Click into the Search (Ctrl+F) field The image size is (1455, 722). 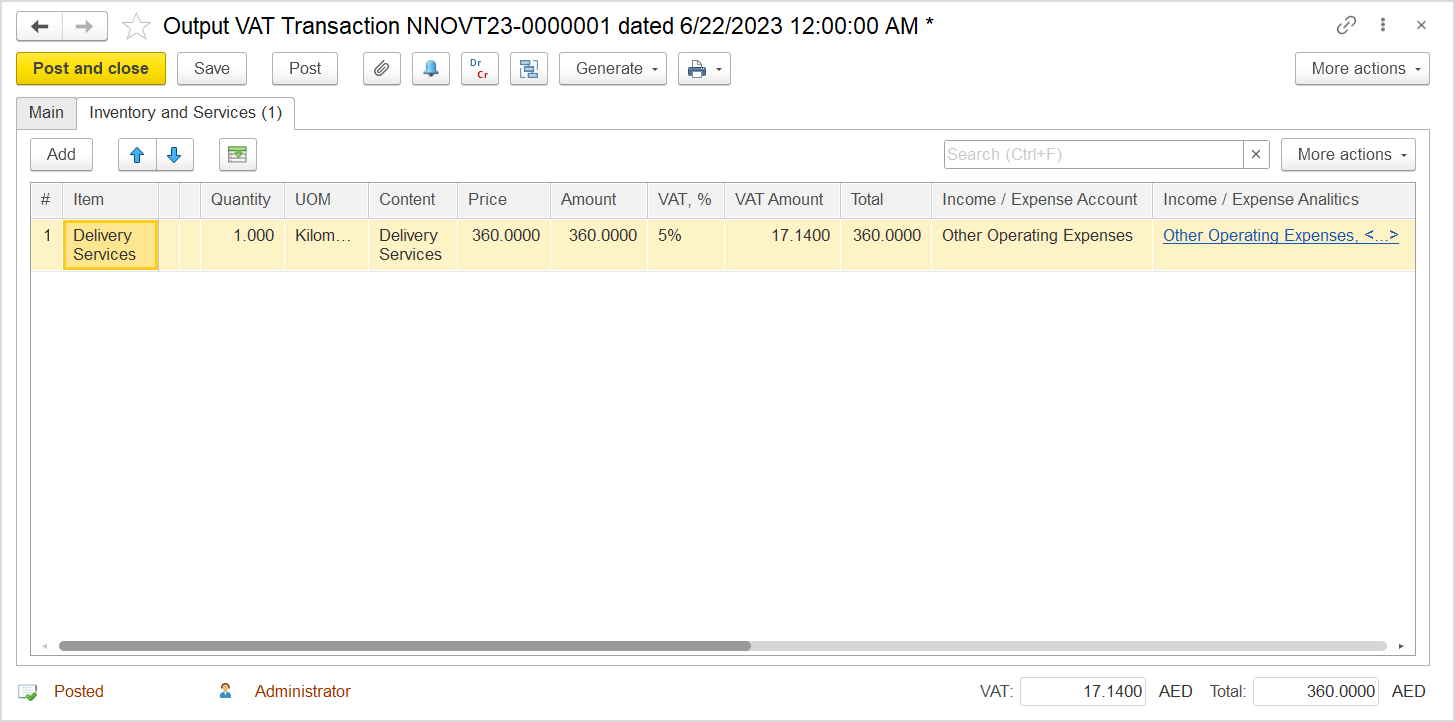tap(1094, 155)
